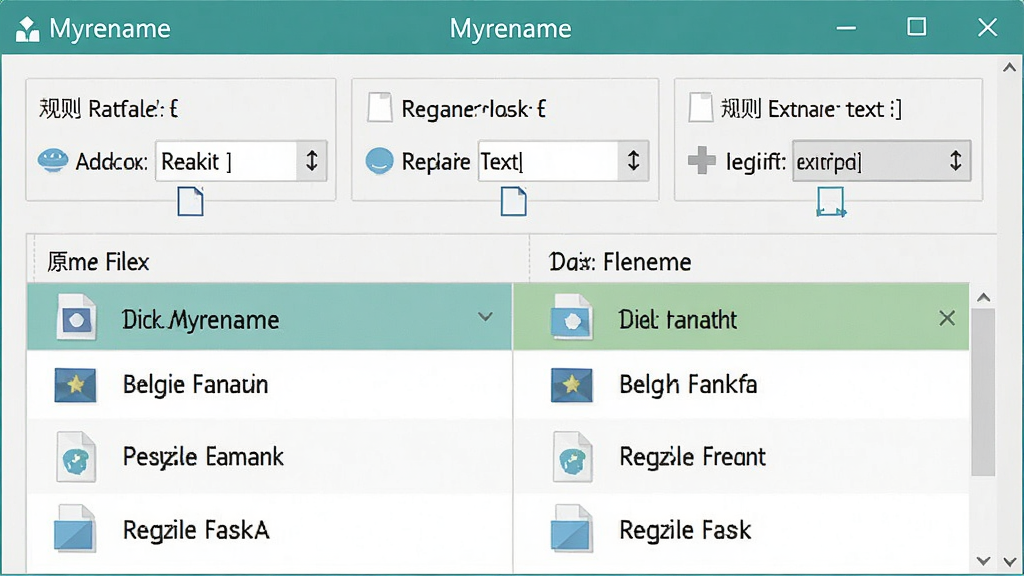Click the Daх: Fleneme column header
The image size is (1024, 576).
(x=620, y=262)
